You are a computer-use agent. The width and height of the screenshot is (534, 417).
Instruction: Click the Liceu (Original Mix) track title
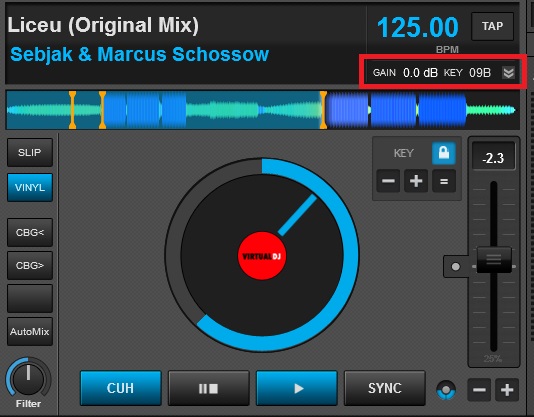(103, 25)
